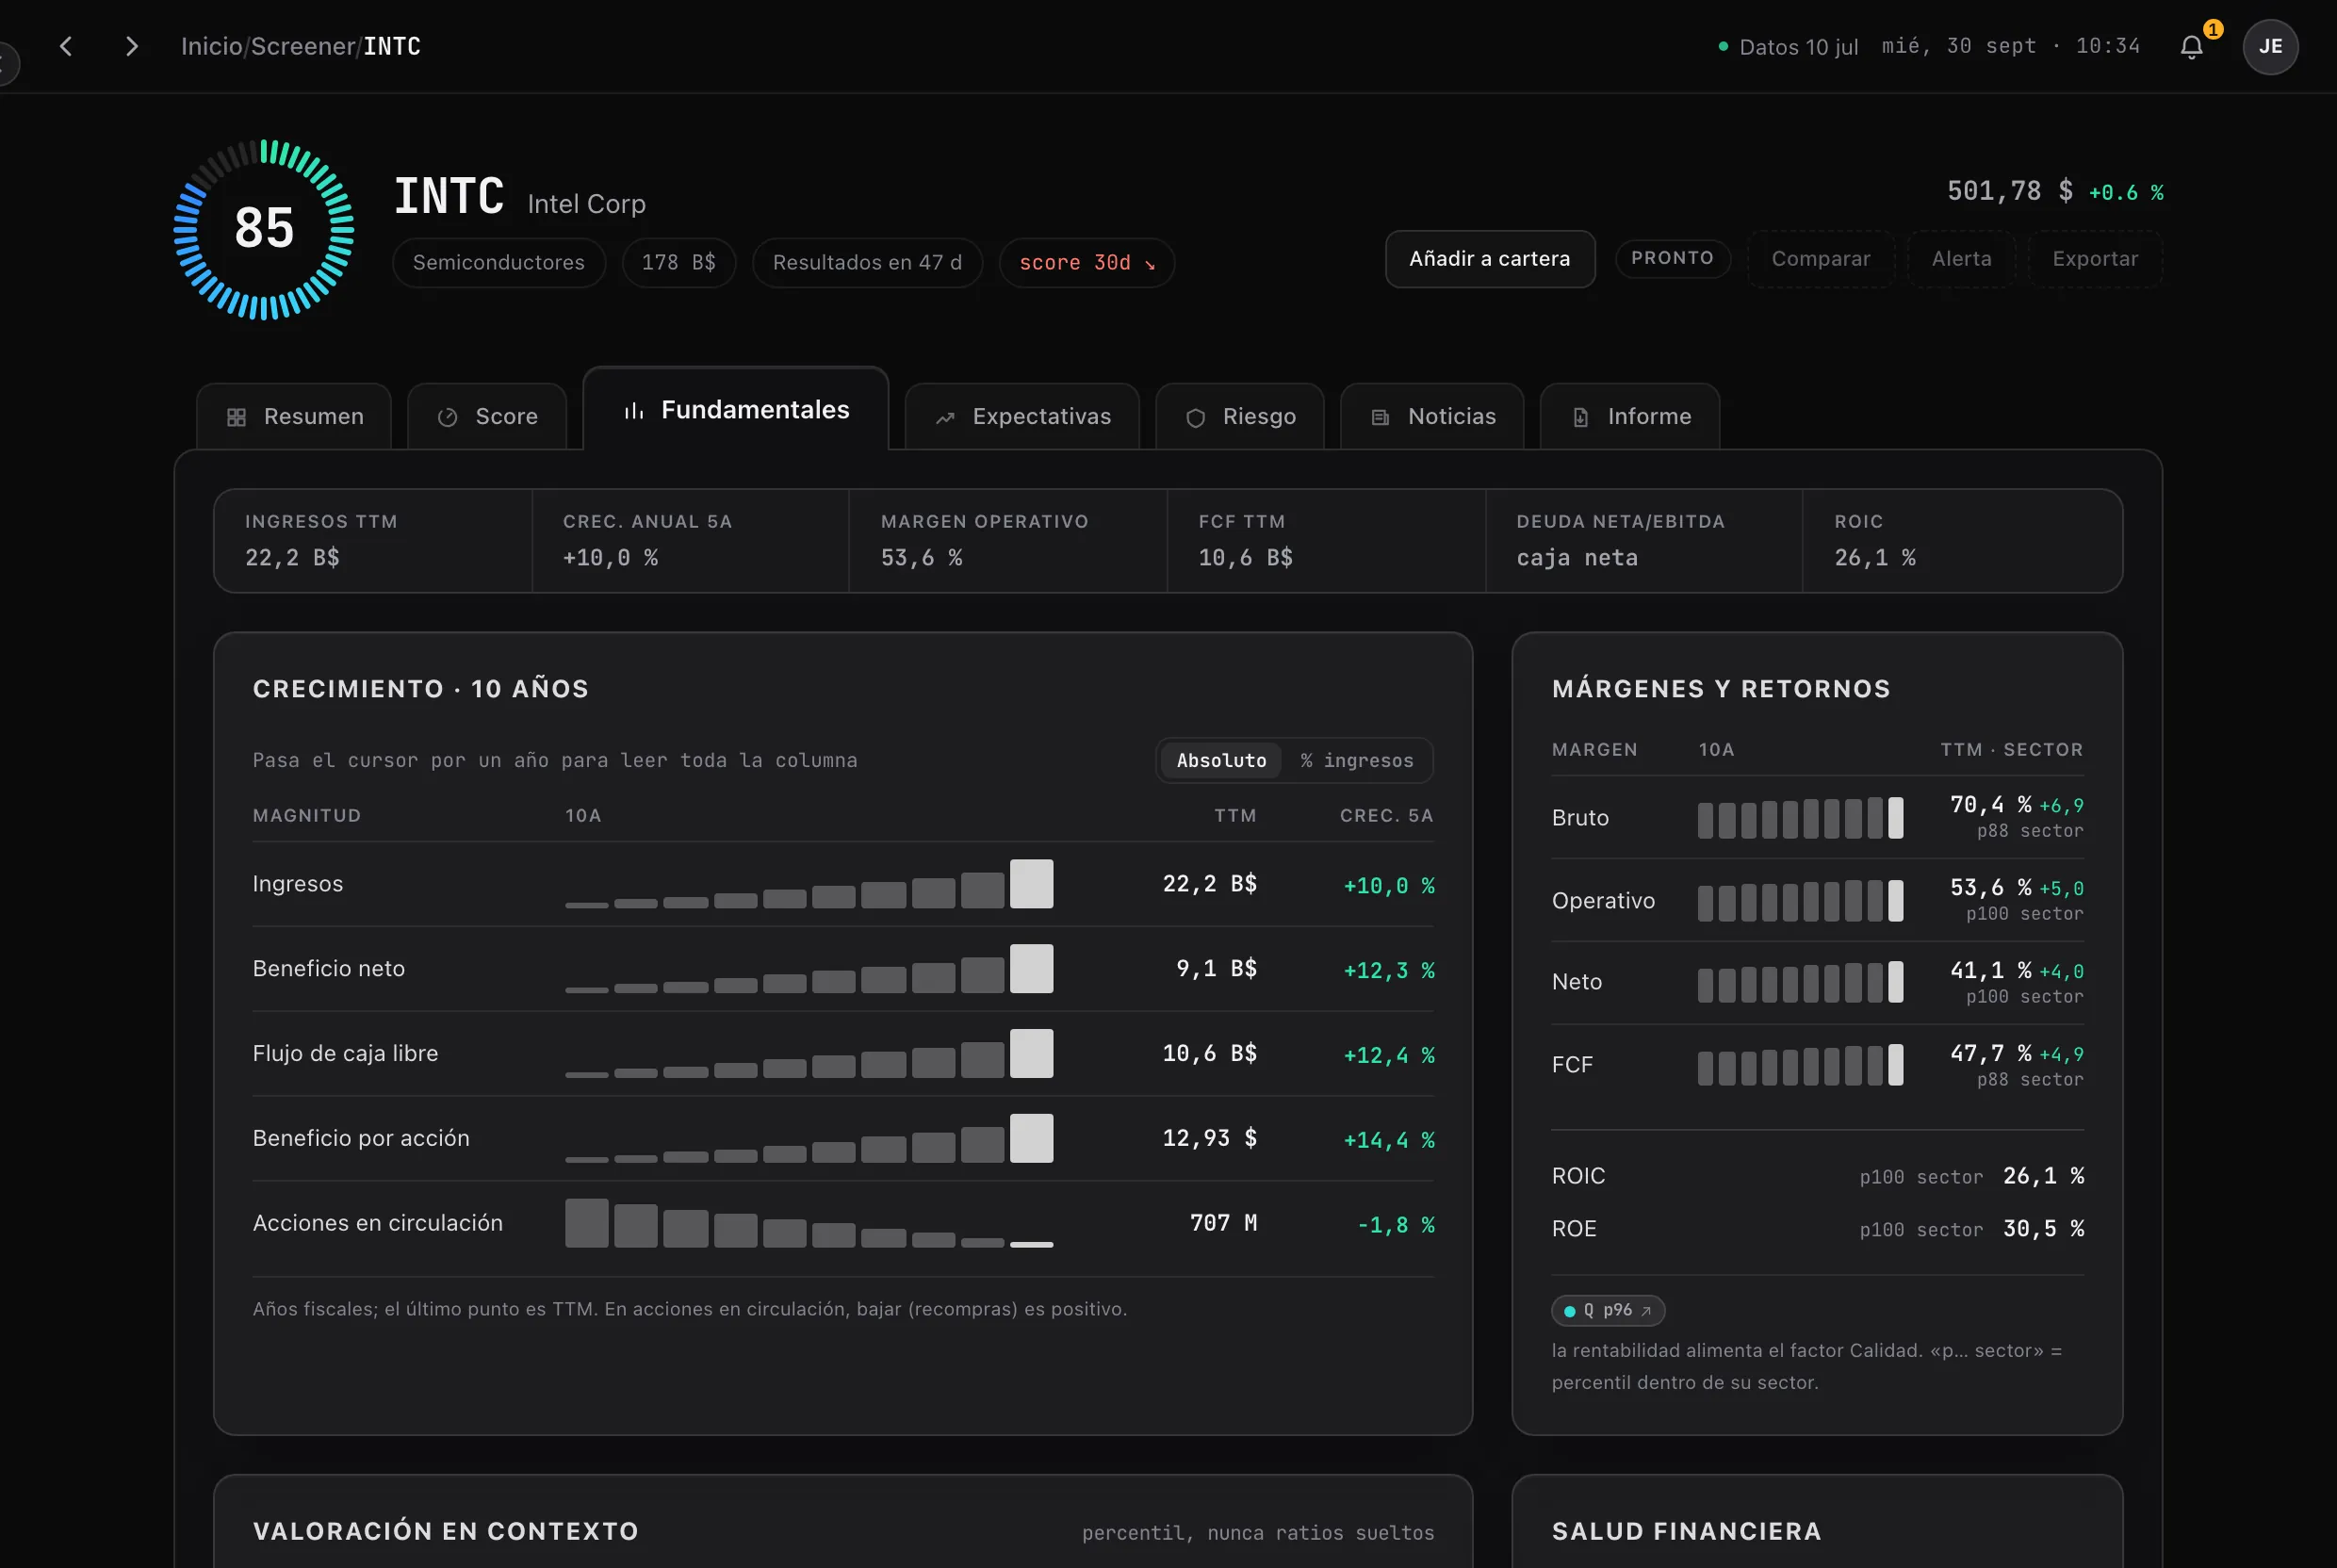The width and height of the screenshot is (2337, 1568).
Task: Click the ROE 30,5 % value
Action: click(x=2043, y=1229)
